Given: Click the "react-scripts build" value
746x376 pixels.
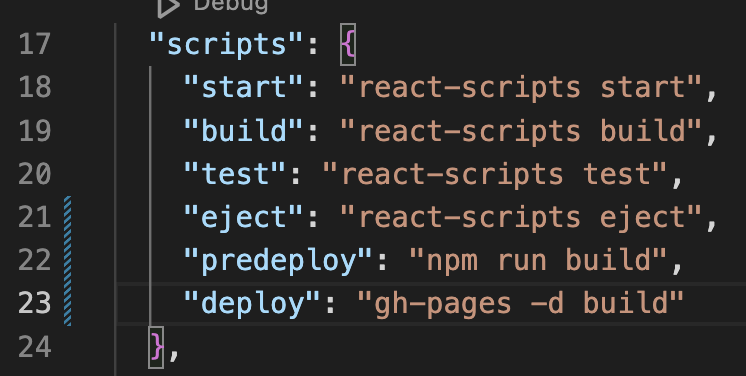Looking at the screenshot, I should coord(521,131).
